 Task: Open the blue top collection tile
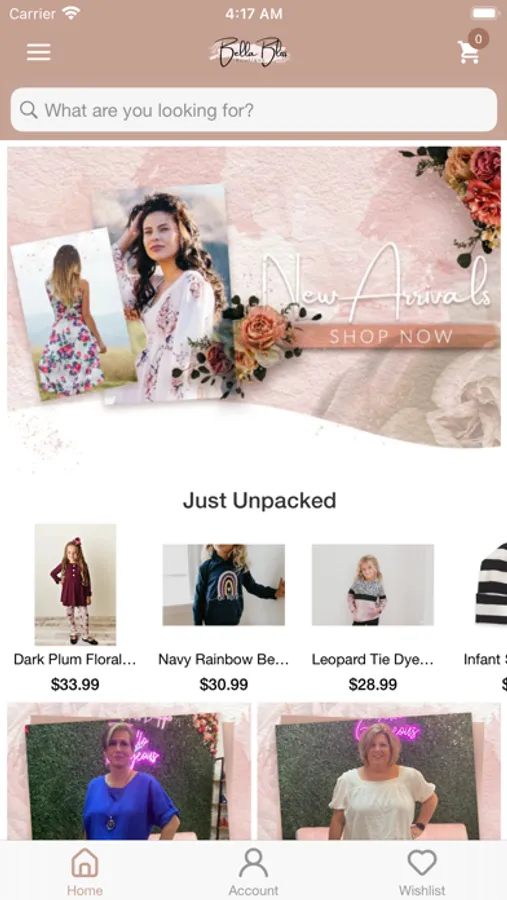(129, 771)
